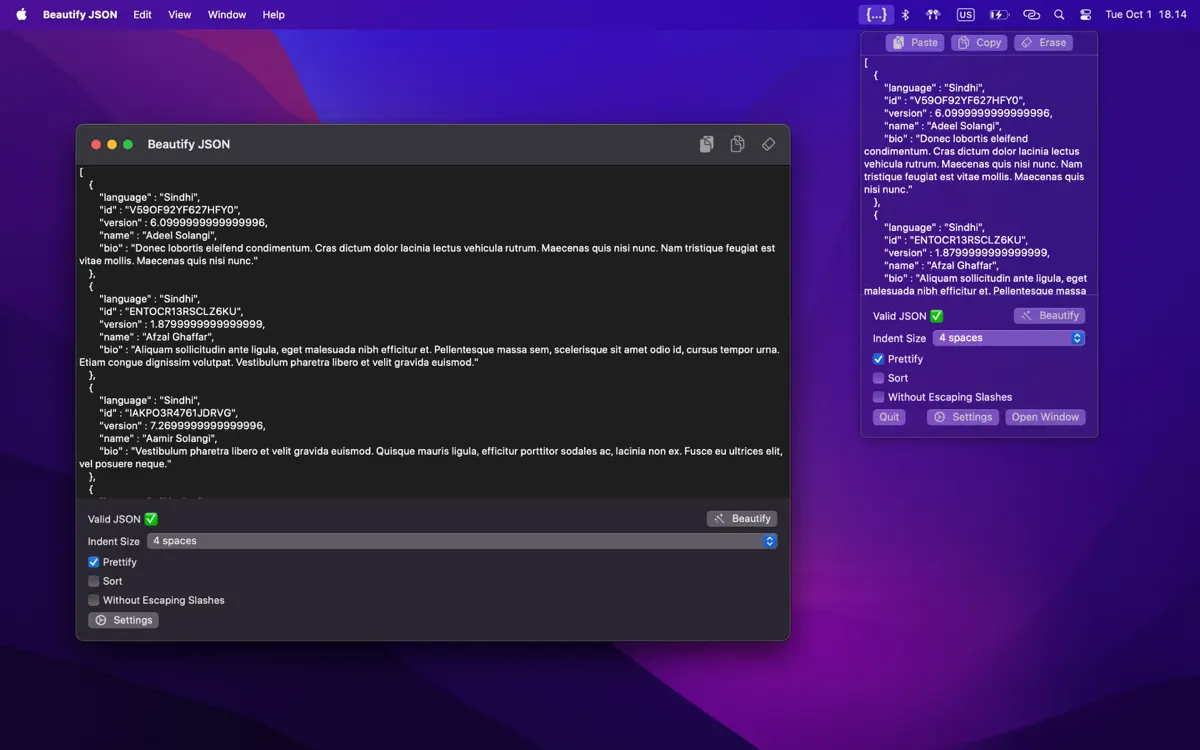Click Copy in the popover panel
Viewport: 1200px width, 750px height.
coord(979,43)
